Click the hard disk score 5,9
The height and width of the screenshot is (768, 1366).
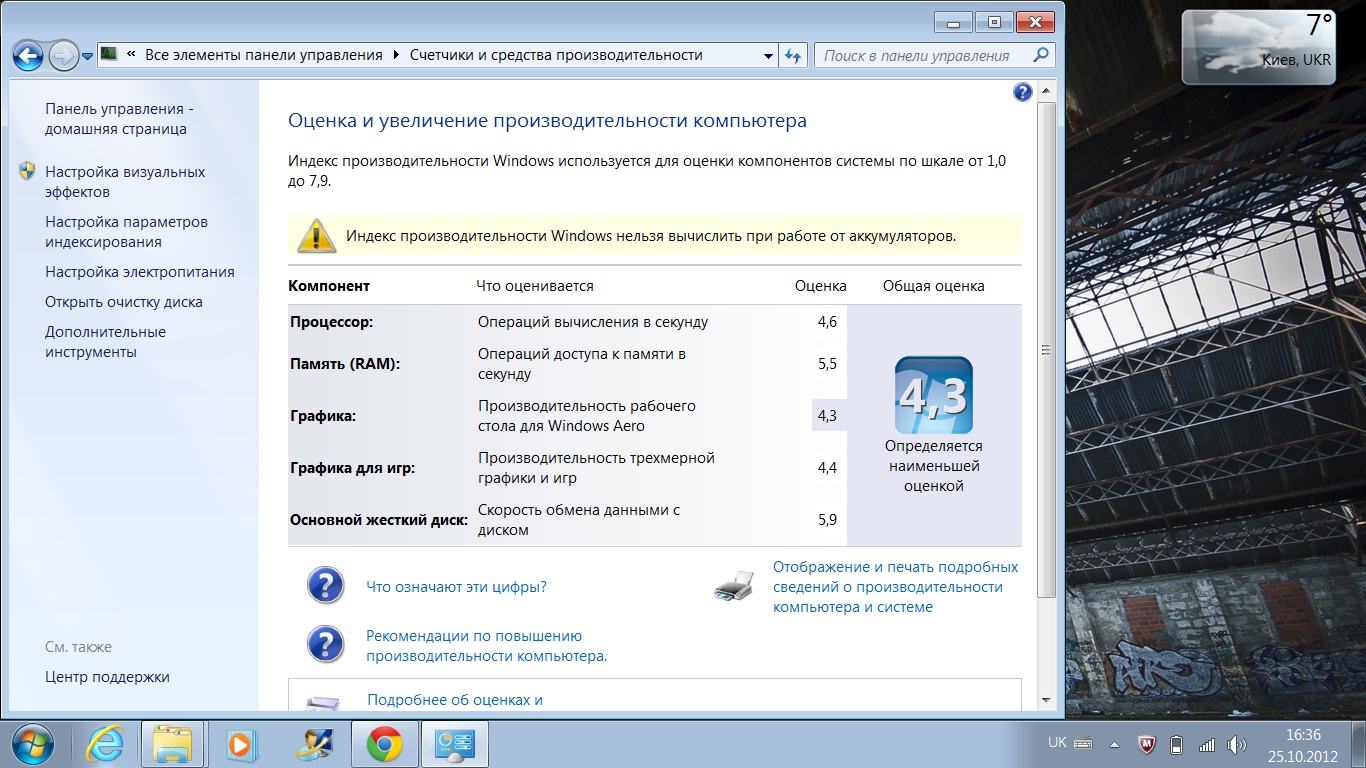[827, 520]
